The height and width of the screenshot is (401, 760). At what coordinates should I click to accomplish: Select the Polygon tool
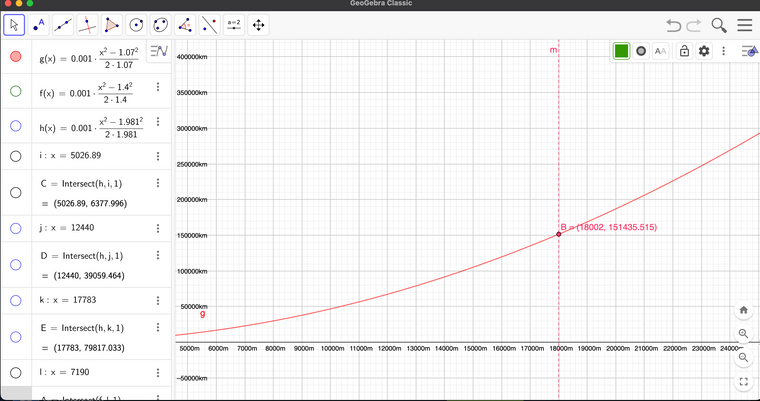[x=112, y=24]
